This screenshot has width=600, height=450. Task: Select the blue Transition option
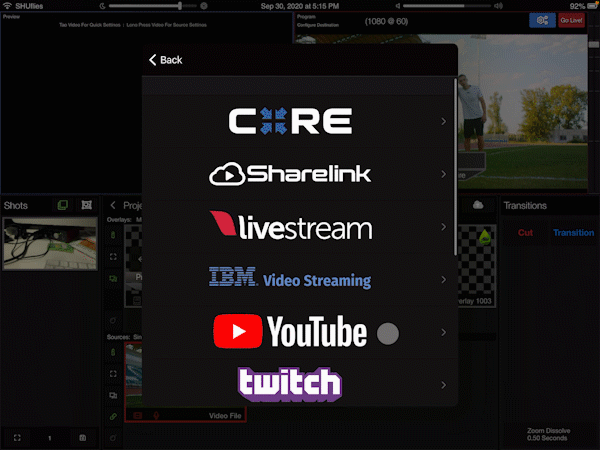coord(573,233)
